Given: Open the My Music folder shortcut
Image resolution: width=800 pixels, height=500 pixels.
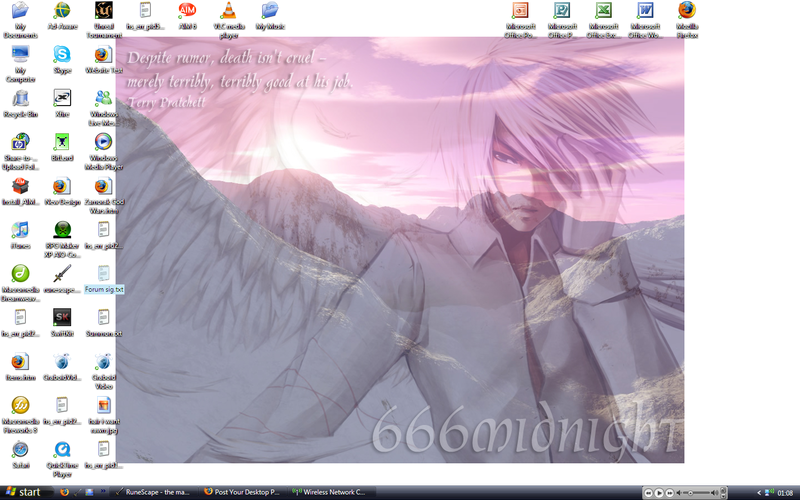Looking at the screenshot, I should [x=270, y=15].
